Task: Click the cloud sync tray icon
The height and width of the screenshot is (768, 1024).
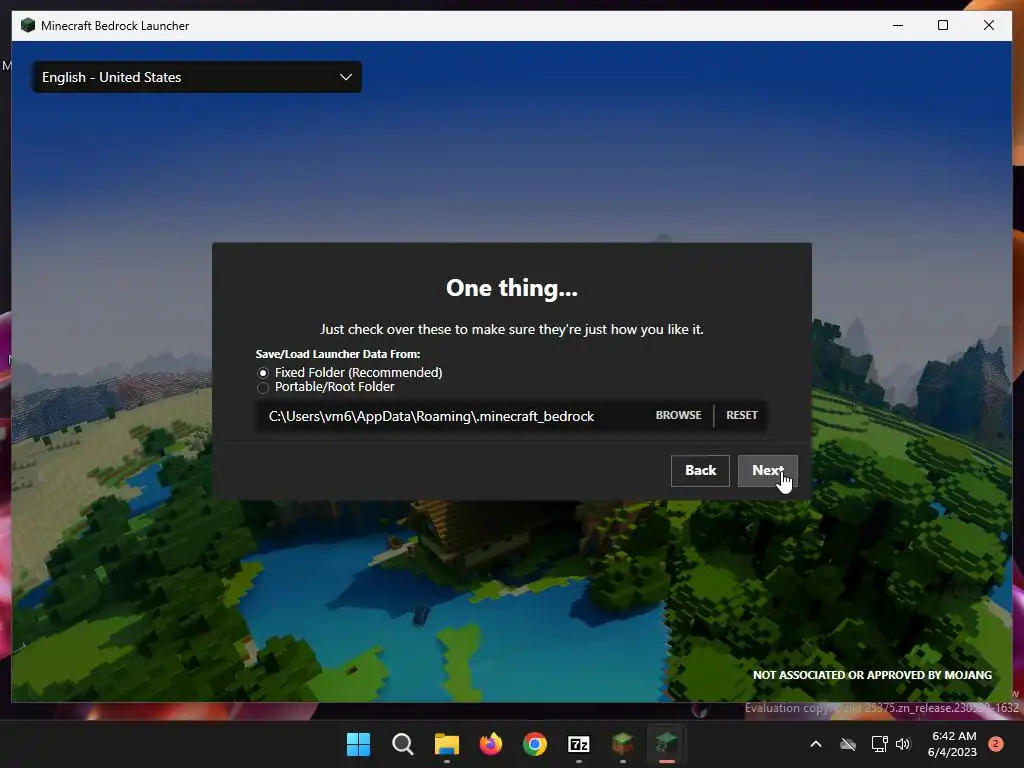Action: coord(848,744)
